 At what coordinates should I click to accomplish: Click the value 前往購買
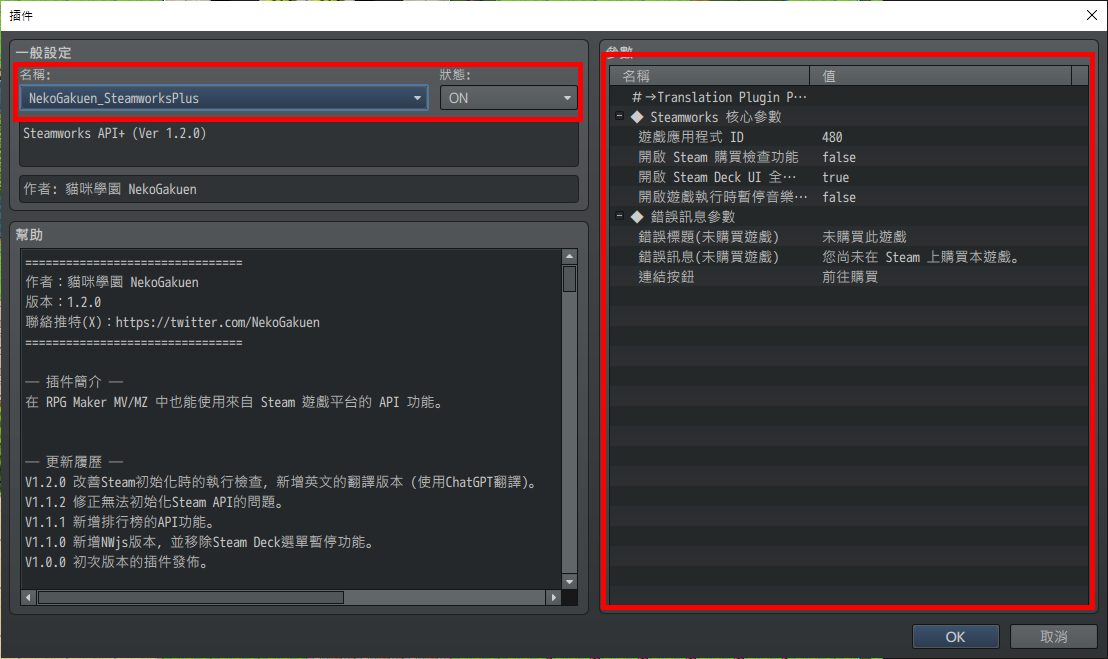[849, 277]
